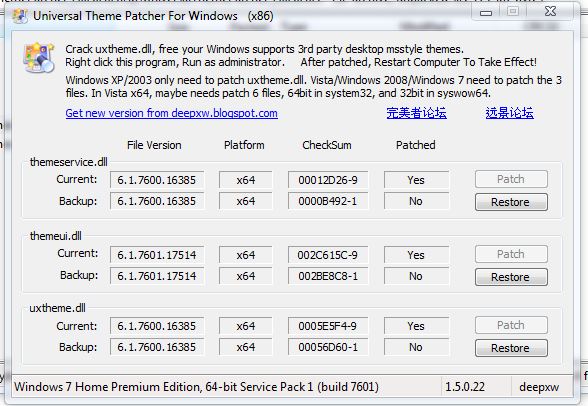Screen dimensions: 588x406
Task: Select themeui.dll backup version 6.1.7601.17514 field
Action: point(157,276)
